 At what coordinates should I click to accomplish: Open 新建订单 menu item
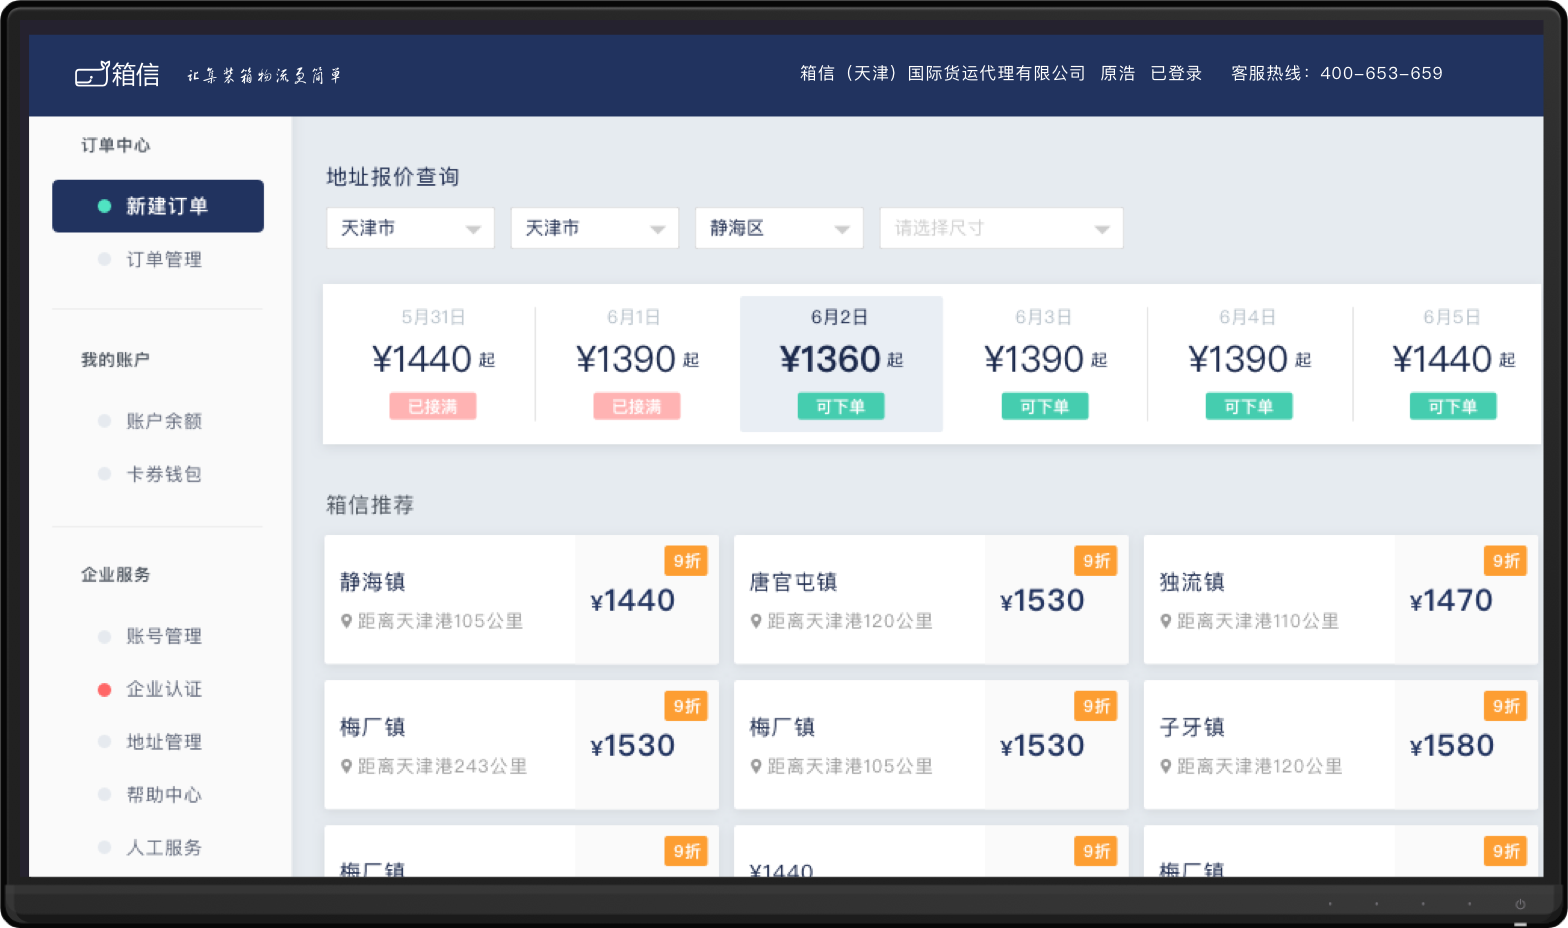coord(158,206)
